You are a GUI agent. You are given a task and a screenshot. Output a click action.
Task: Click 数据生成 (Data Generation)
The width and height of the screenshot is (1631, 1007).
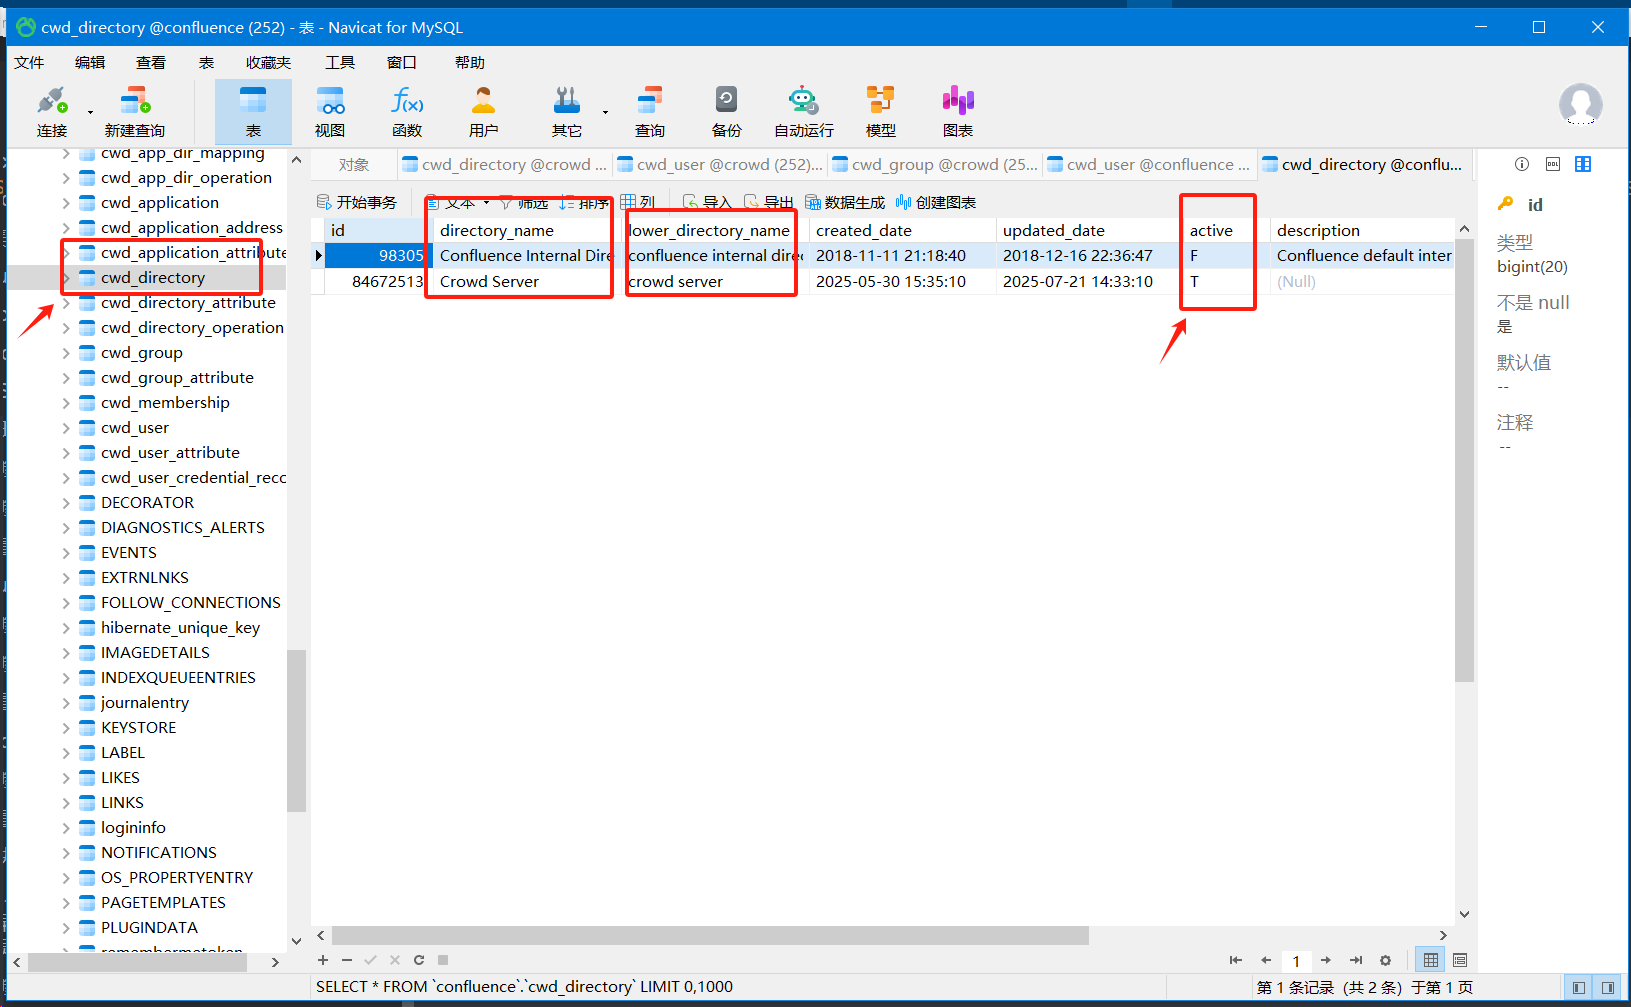tap(845, 202)
